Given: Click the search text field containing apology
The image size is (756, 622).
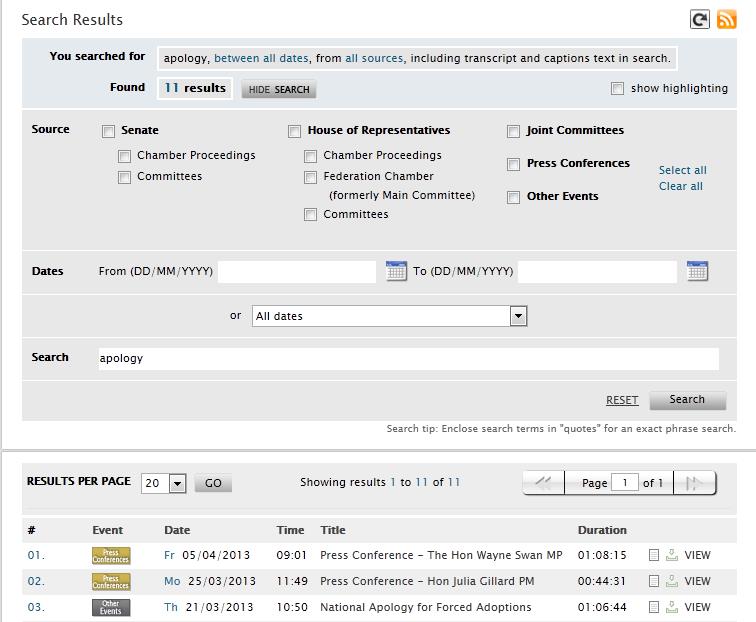Looking at the screenshot, I should tap(408, 358).
